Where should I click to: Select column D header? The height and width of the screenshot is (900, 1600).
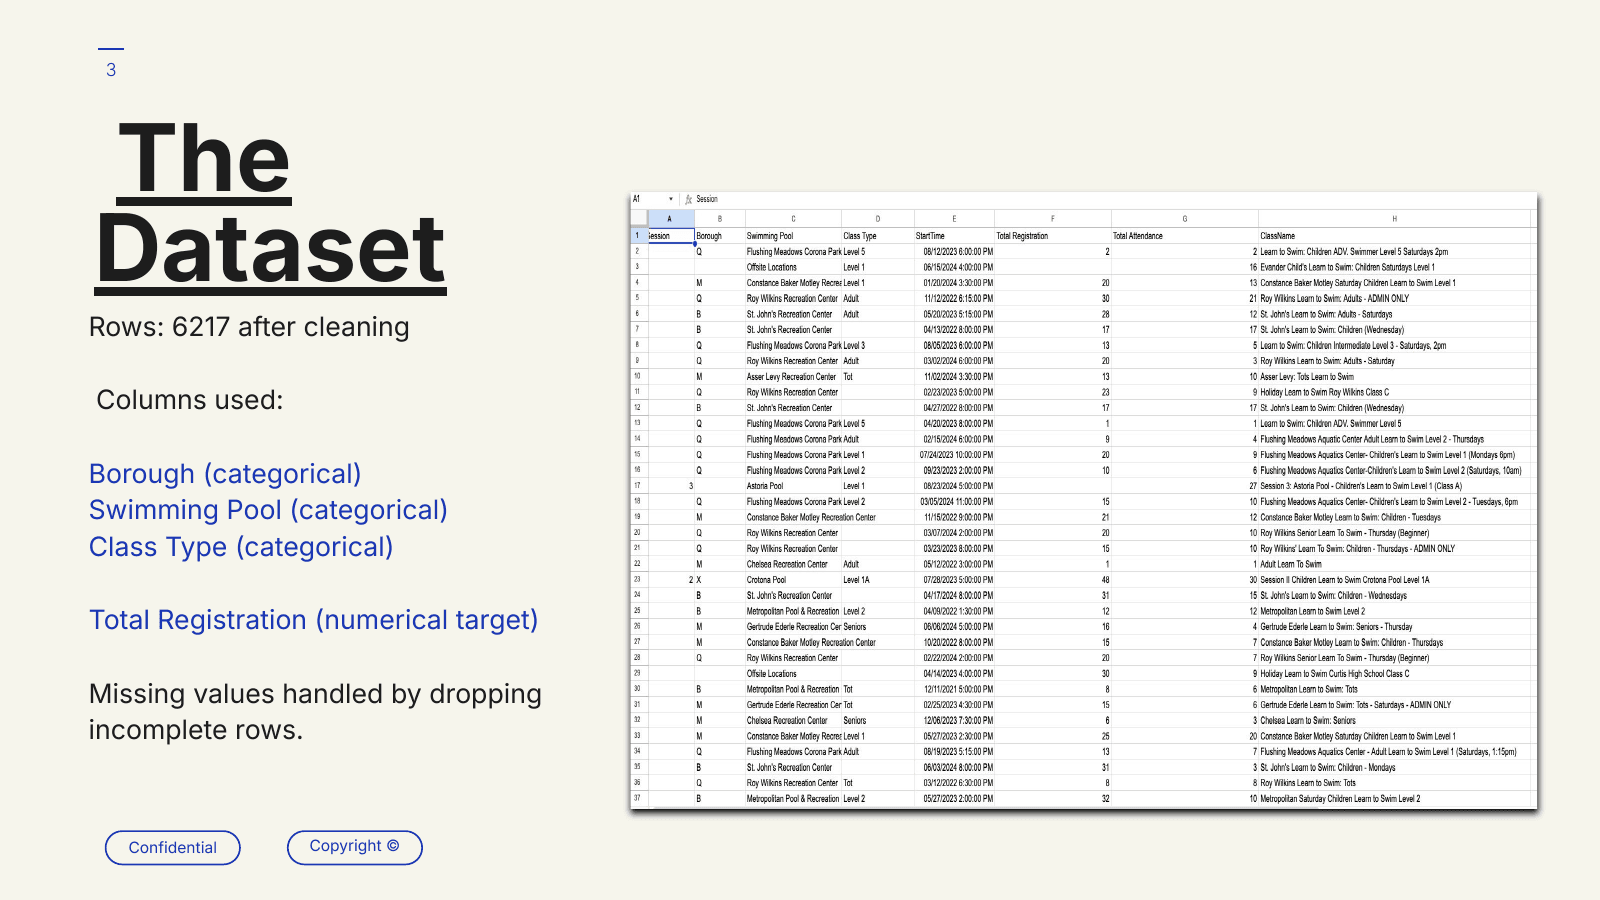tap(878, 218)
